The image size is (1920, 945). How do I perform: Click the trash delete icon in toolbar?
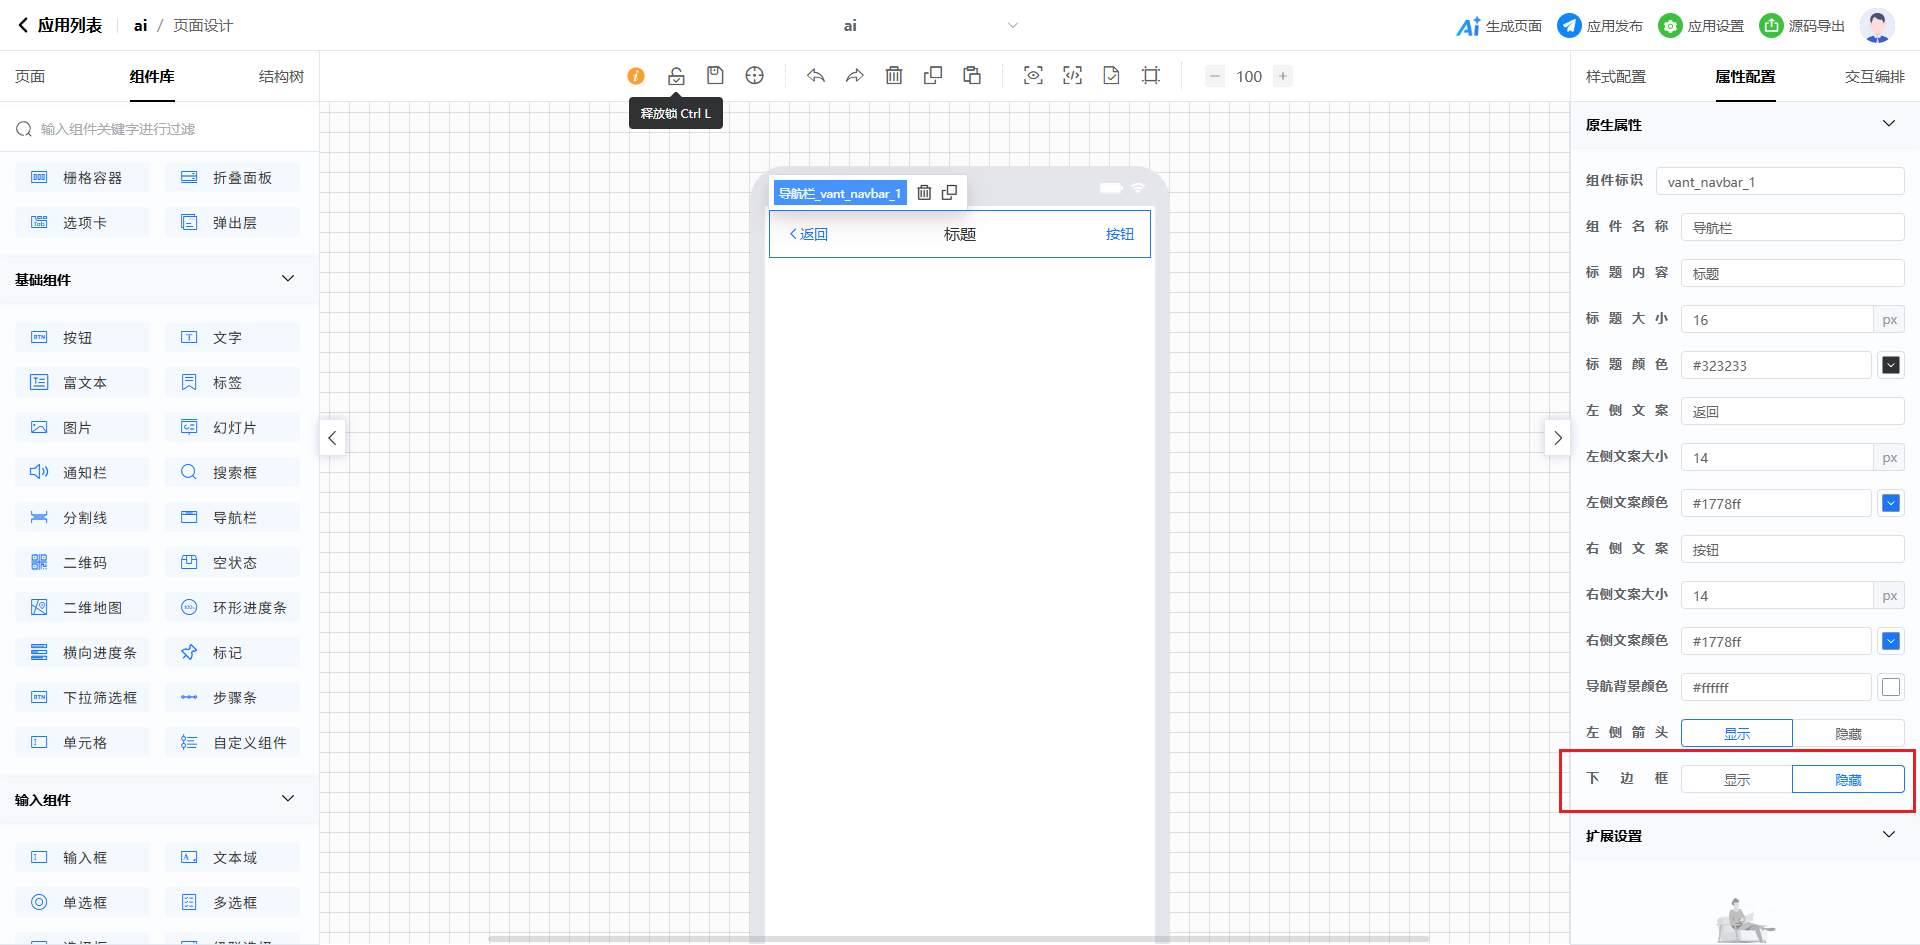tap(894, 76)
